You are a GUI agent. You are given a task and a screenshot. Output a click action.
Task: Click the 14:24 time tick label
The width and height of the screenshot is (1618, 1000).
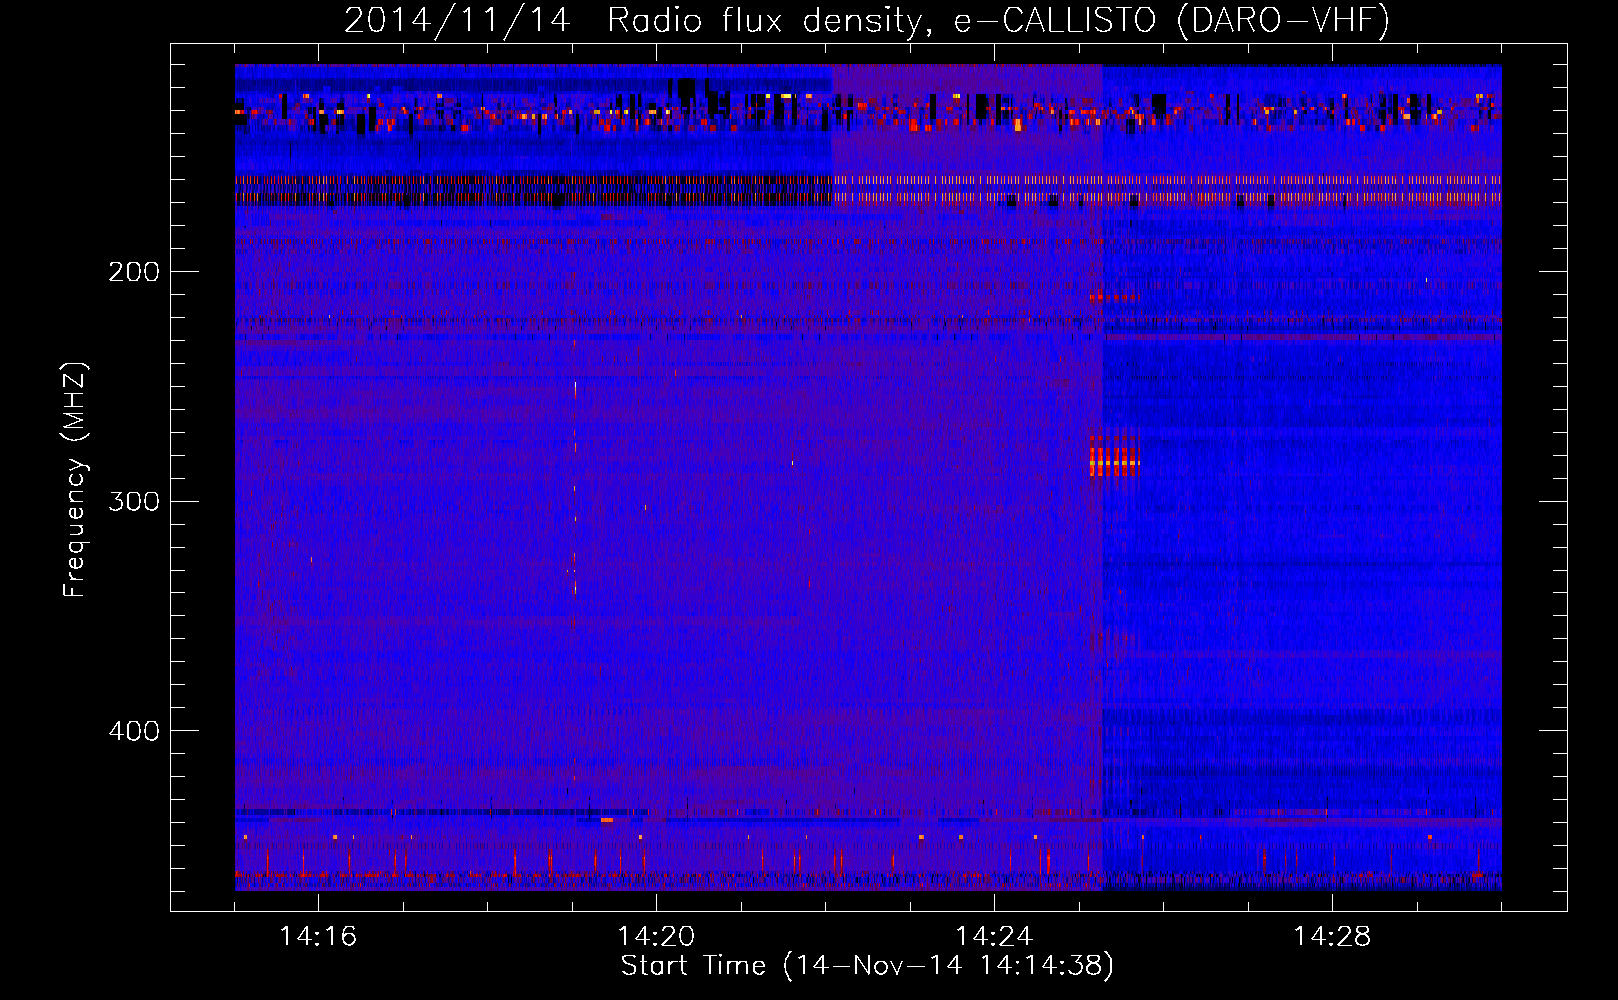(x=994, y=937)
